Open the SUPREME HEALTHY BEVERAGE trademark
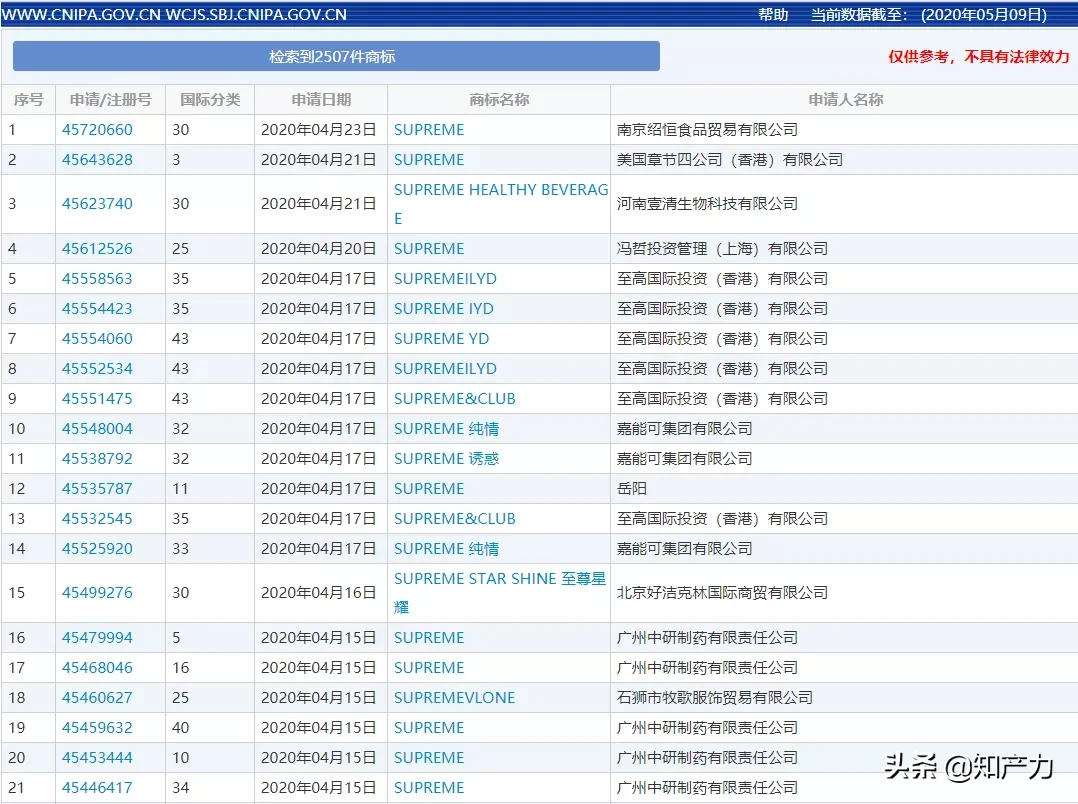 pyautogui.click(x=500, y=204)
